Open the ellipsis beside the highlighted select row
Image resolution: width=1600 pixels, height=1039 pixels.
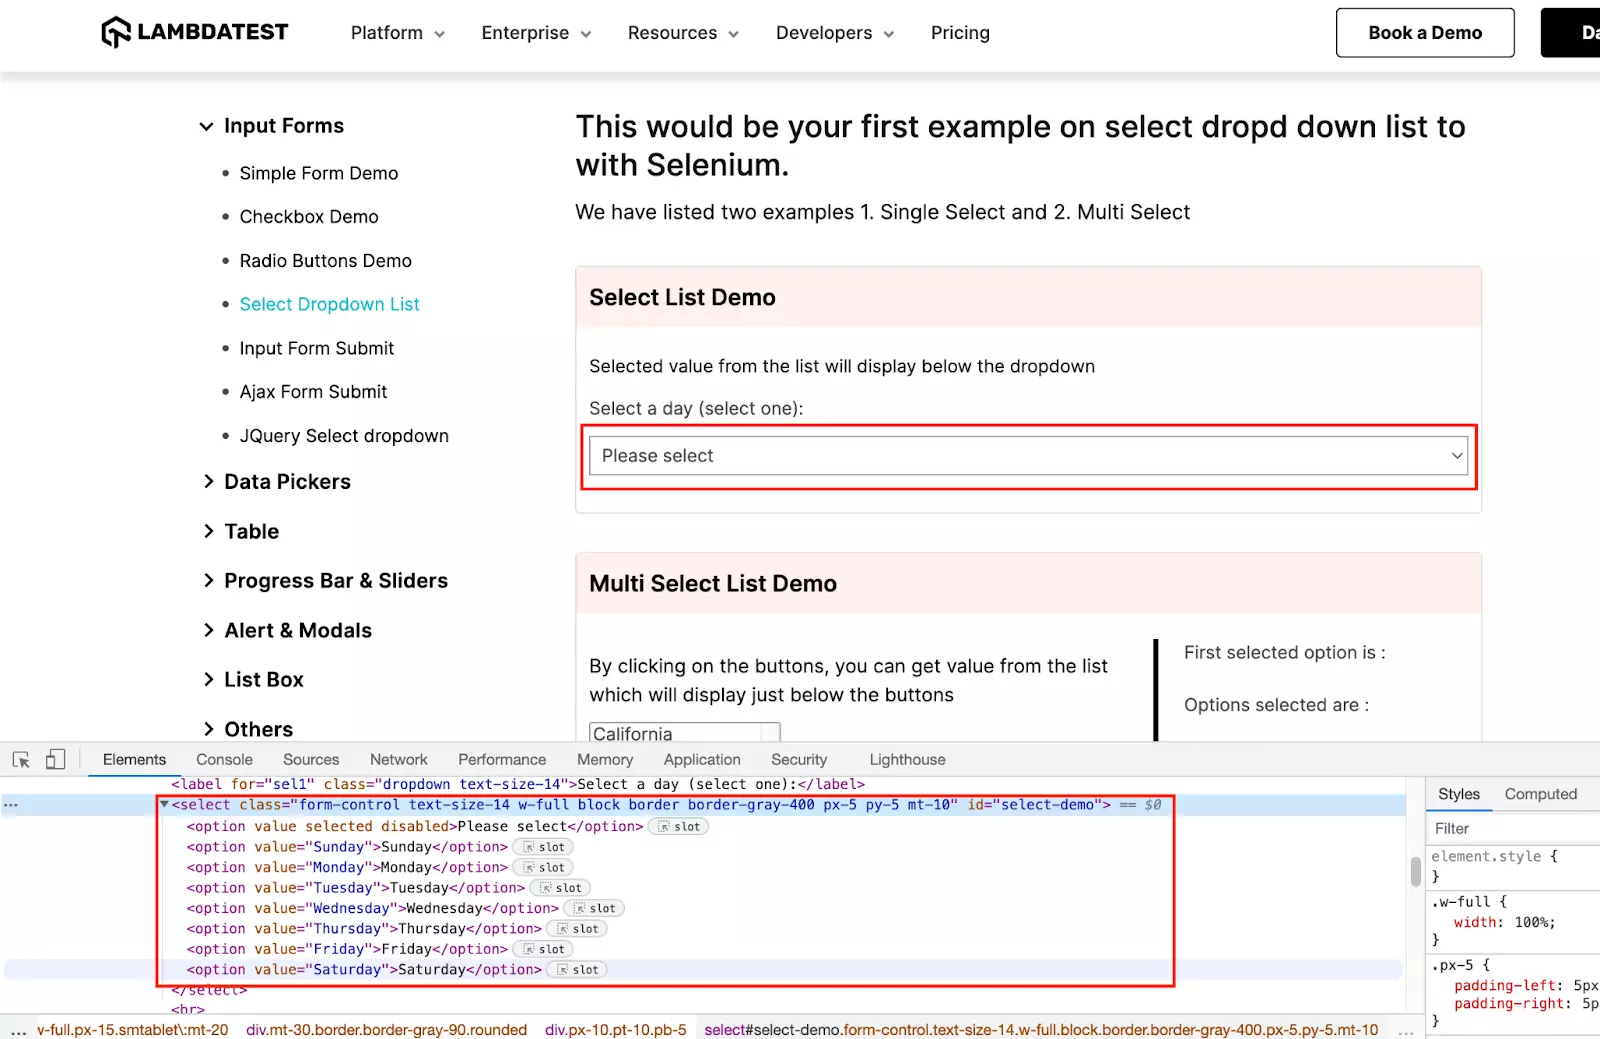11,804
